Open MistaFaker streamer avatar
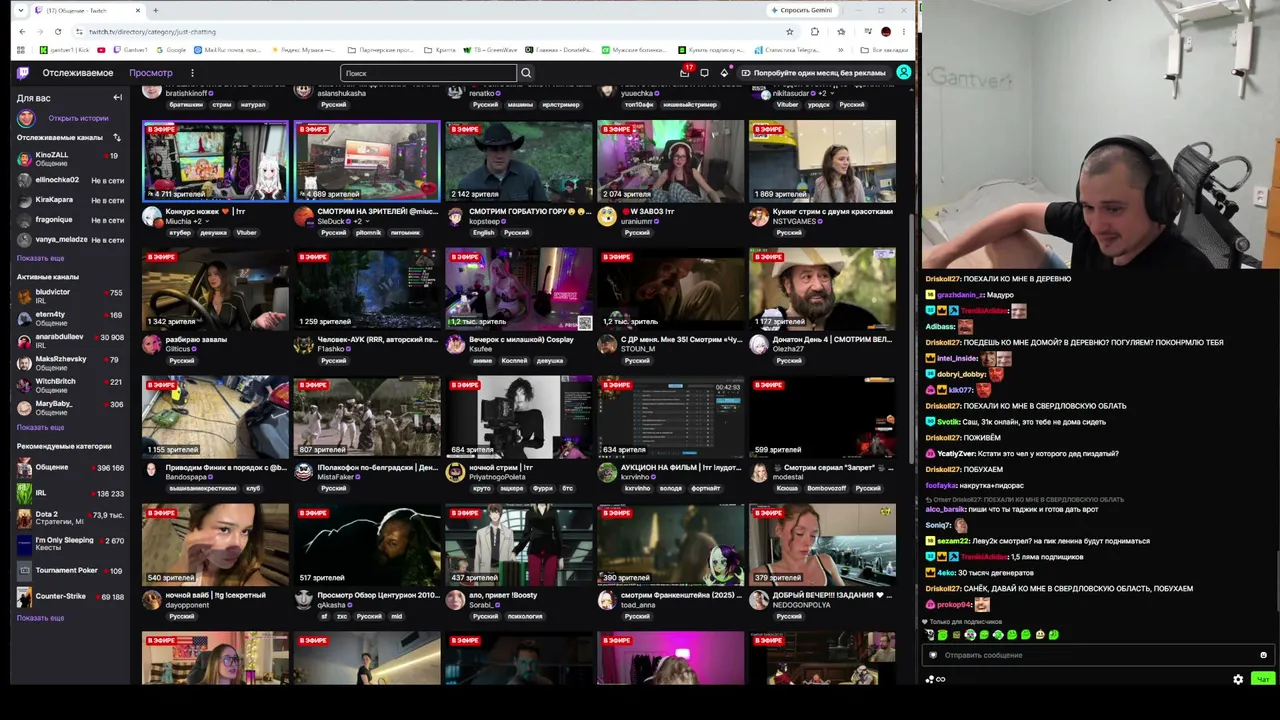The image size is (1280, 720). (304, 473)
